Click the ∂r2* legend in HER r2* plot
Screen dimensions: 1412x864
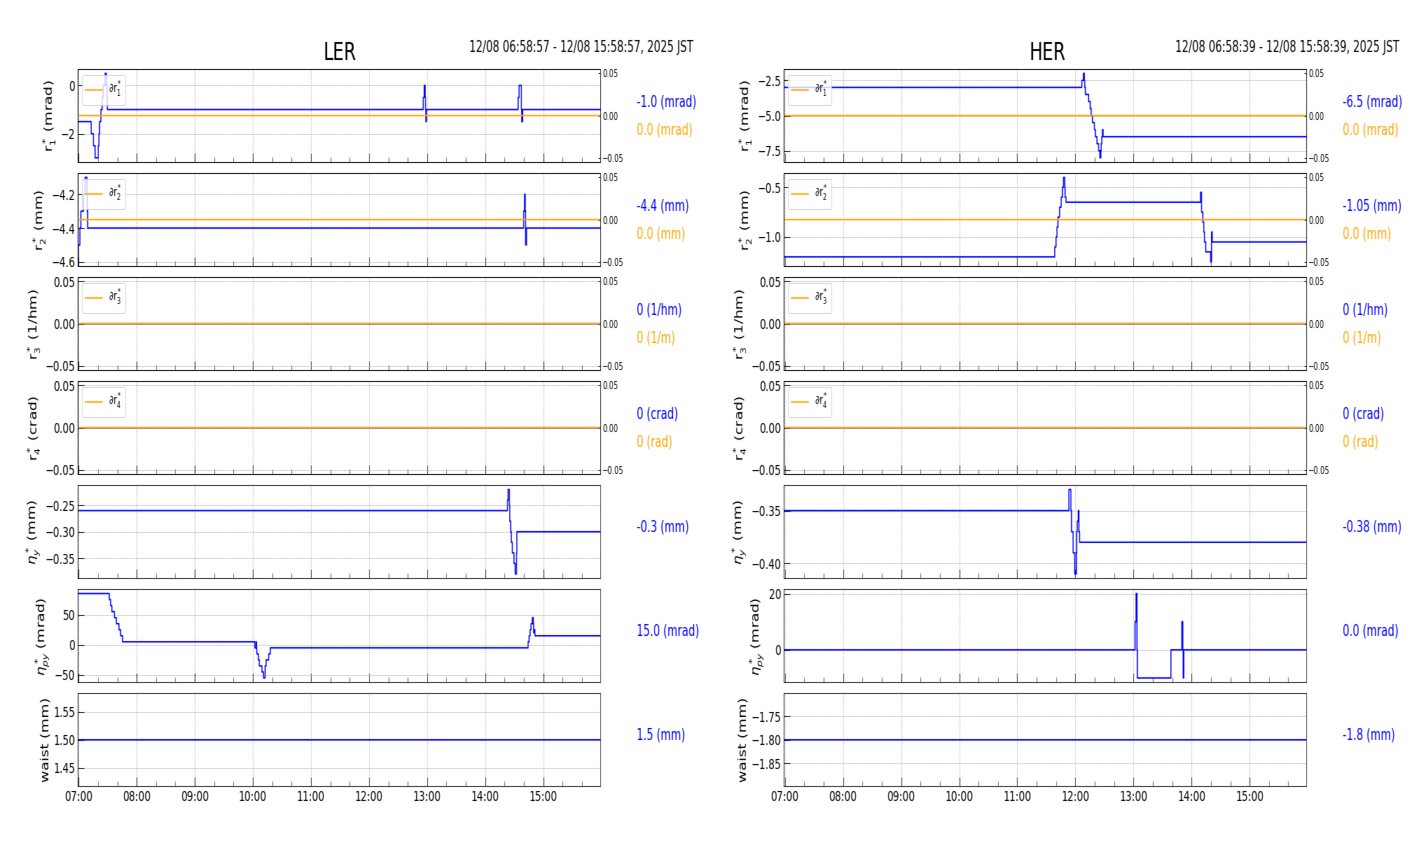click(x=809, y=194)
